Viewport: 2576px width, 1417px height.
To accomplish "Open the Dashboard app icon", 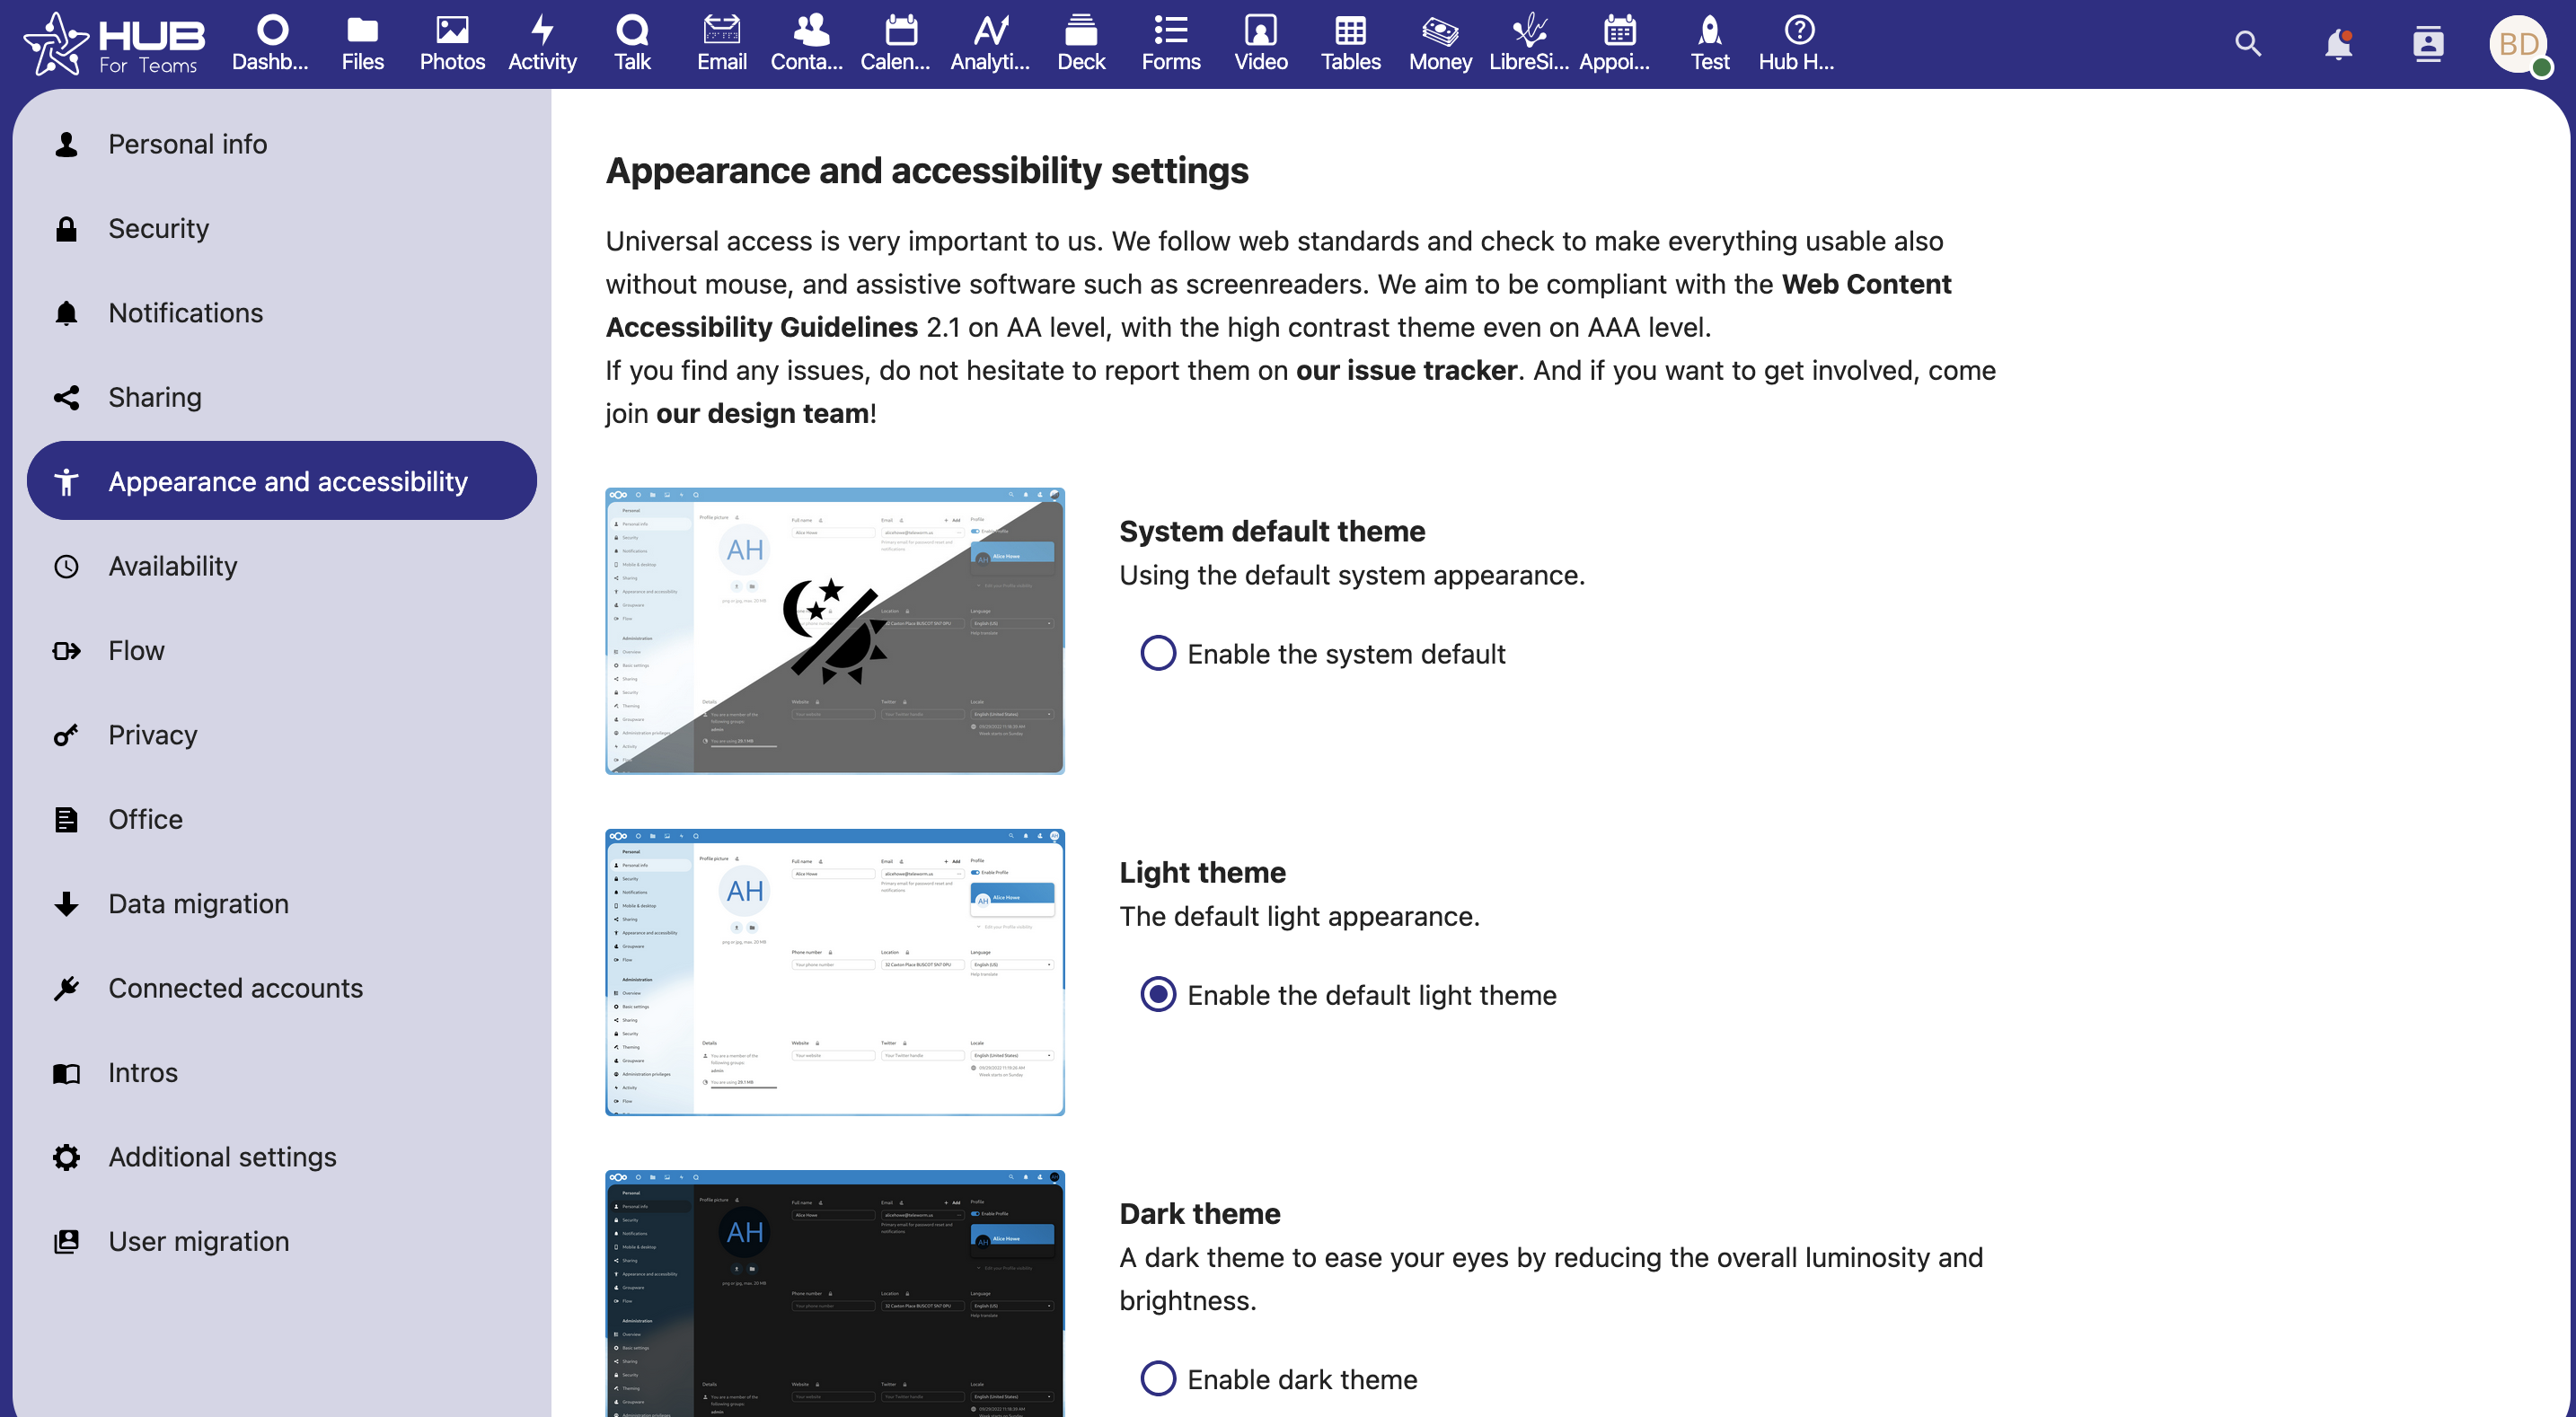I will 271,43.
